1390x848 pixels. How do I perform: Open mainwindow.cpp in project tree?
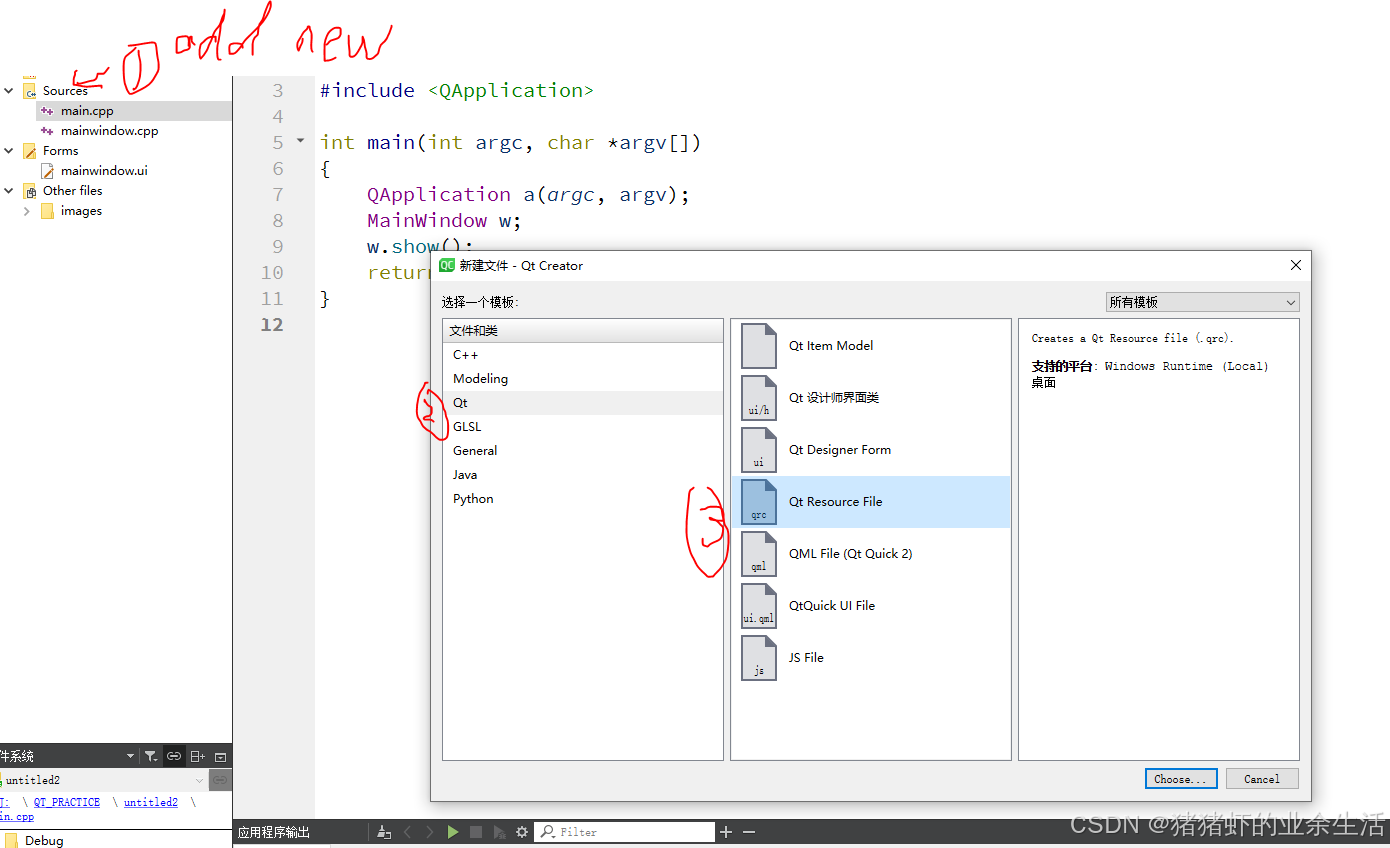(x=109, y=131)
